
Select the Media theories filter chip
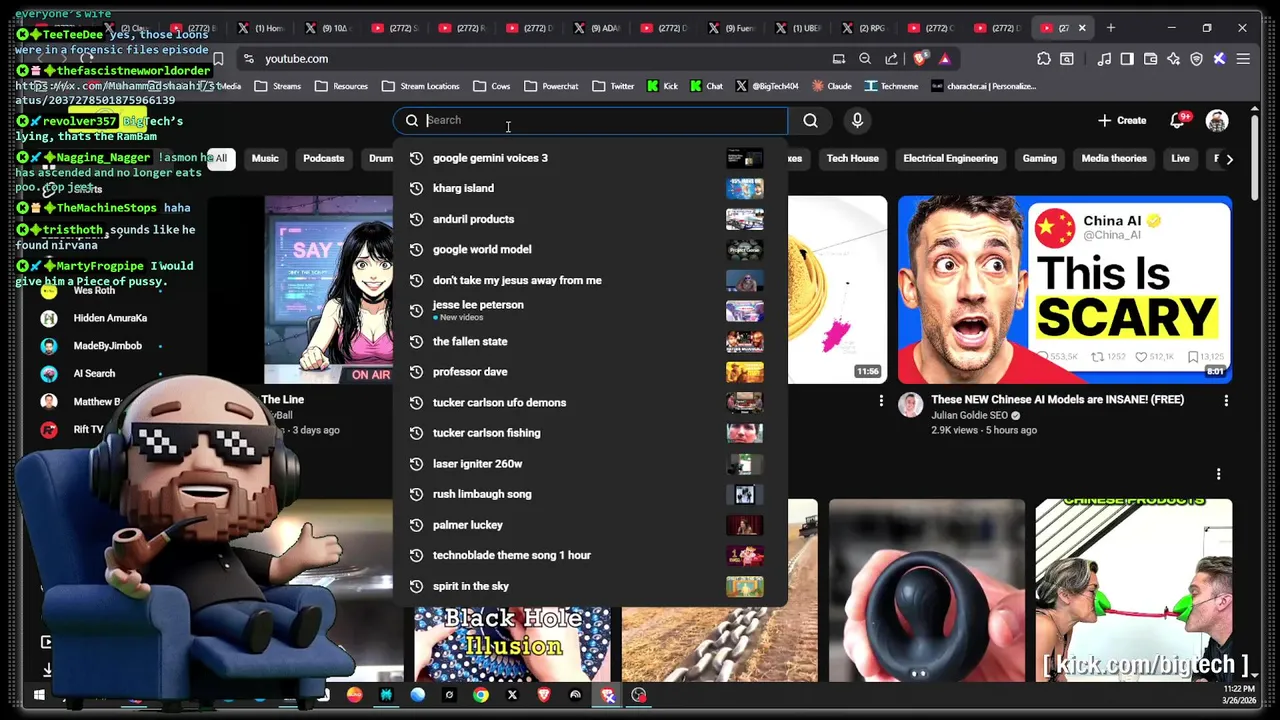click(x=1113, y=158)
